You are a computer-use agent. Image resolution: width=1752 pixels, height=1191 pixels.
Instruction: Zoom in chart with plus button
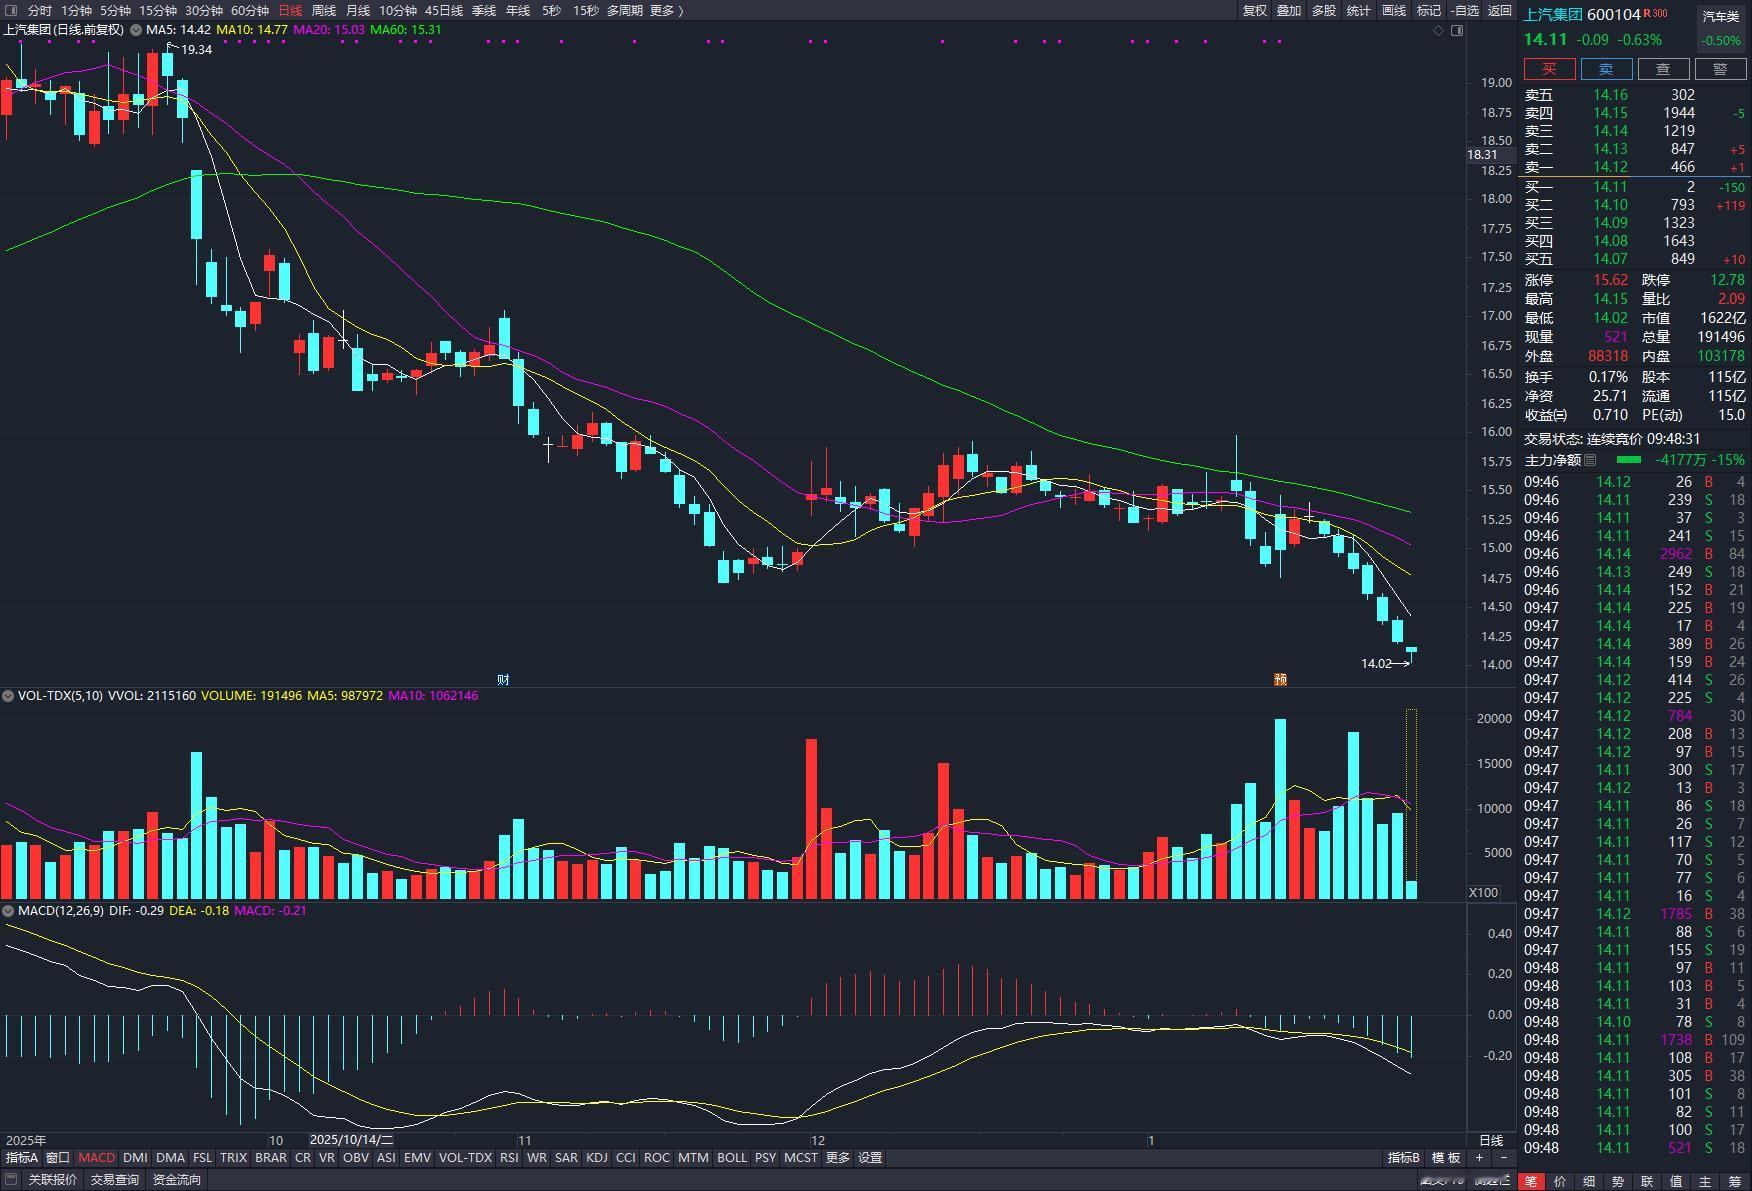(1479, 1158)
